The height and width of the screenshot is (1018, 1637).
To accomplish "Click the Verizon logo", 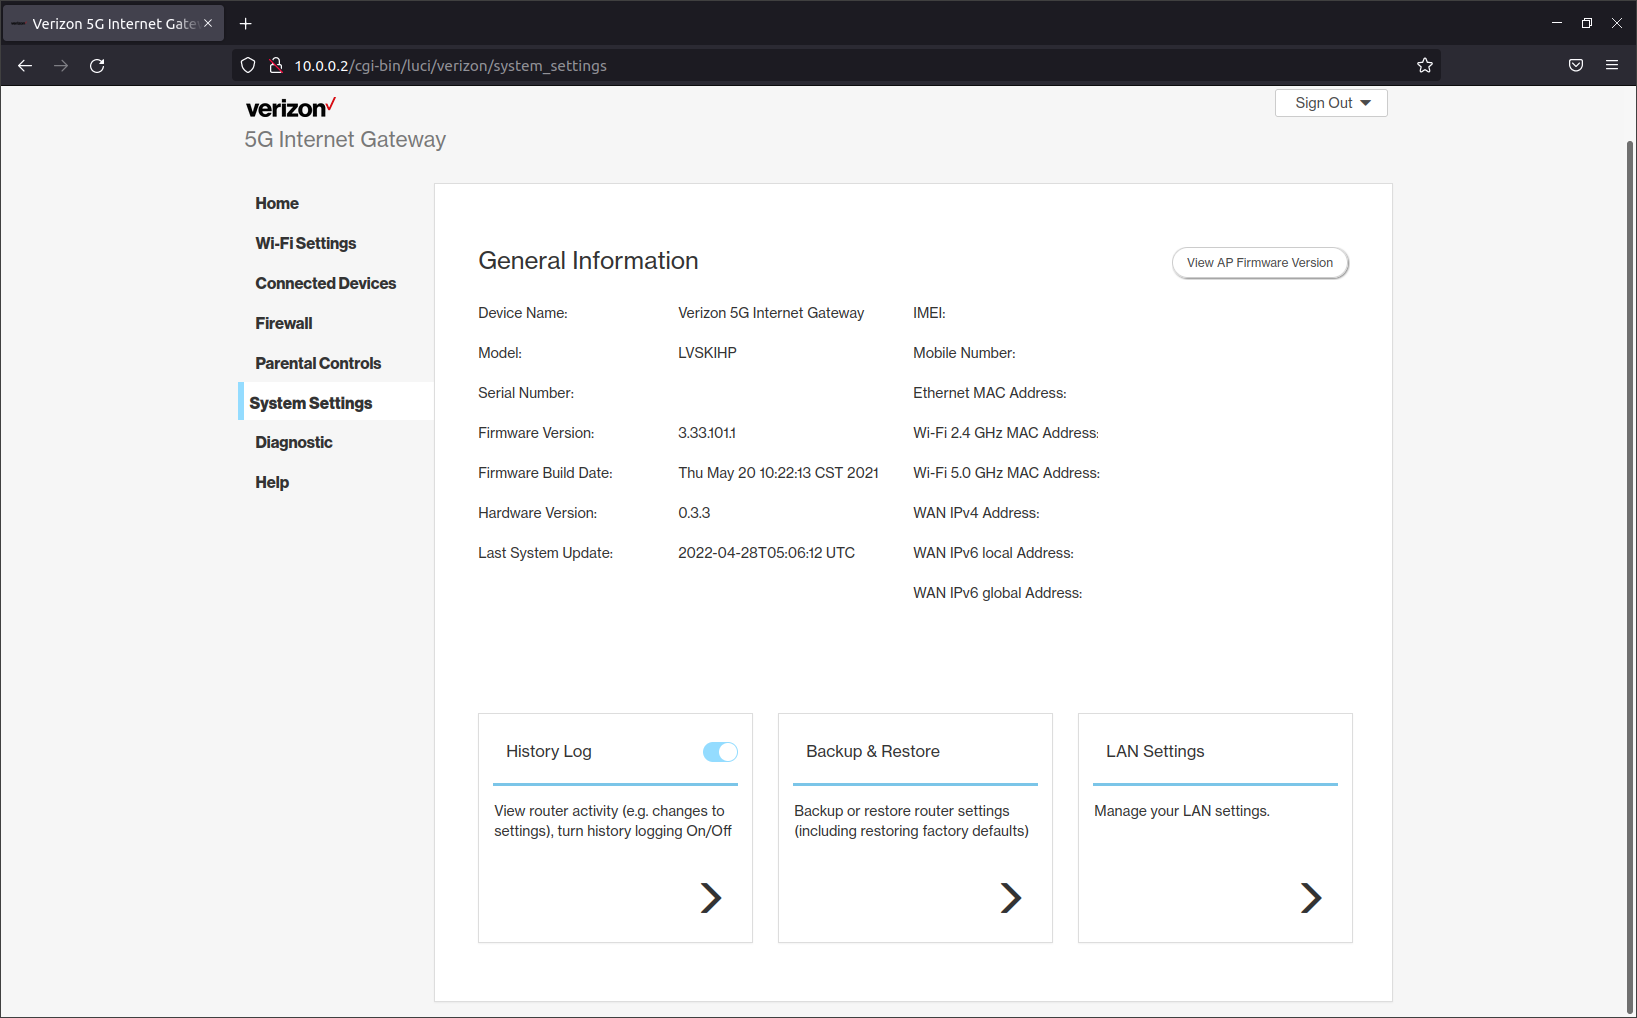I will (x=291, y=107).
